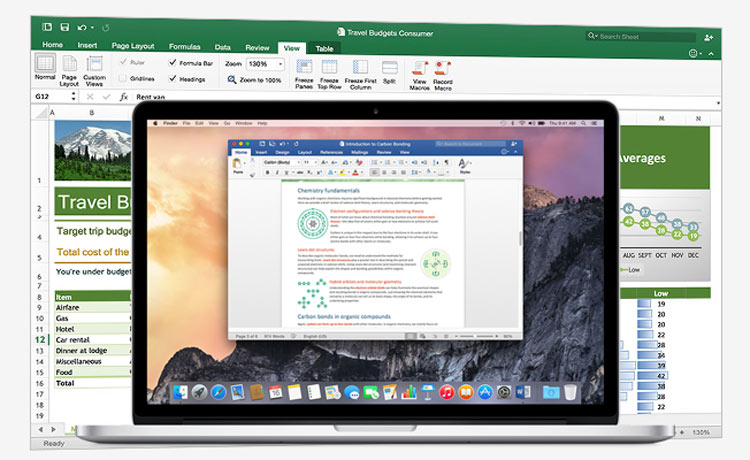The image size is (750, 460).
Task: Open the References tab in Word
Action: 331,153
